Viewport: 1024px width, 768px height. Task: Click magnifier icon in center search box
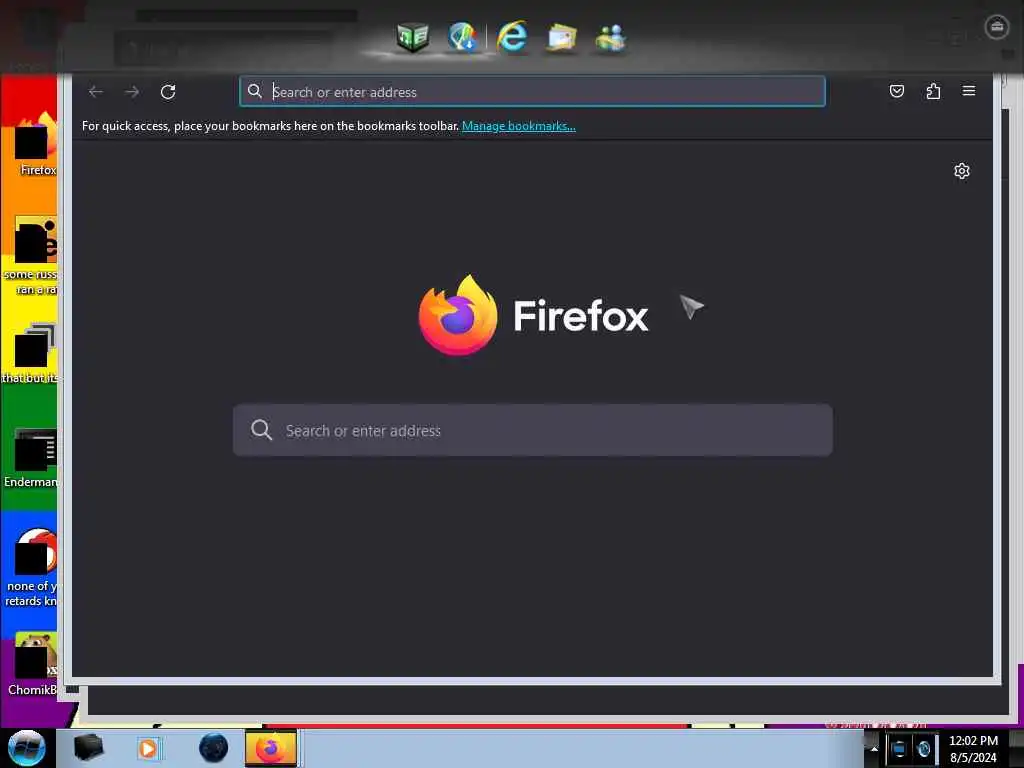point(261,430)
